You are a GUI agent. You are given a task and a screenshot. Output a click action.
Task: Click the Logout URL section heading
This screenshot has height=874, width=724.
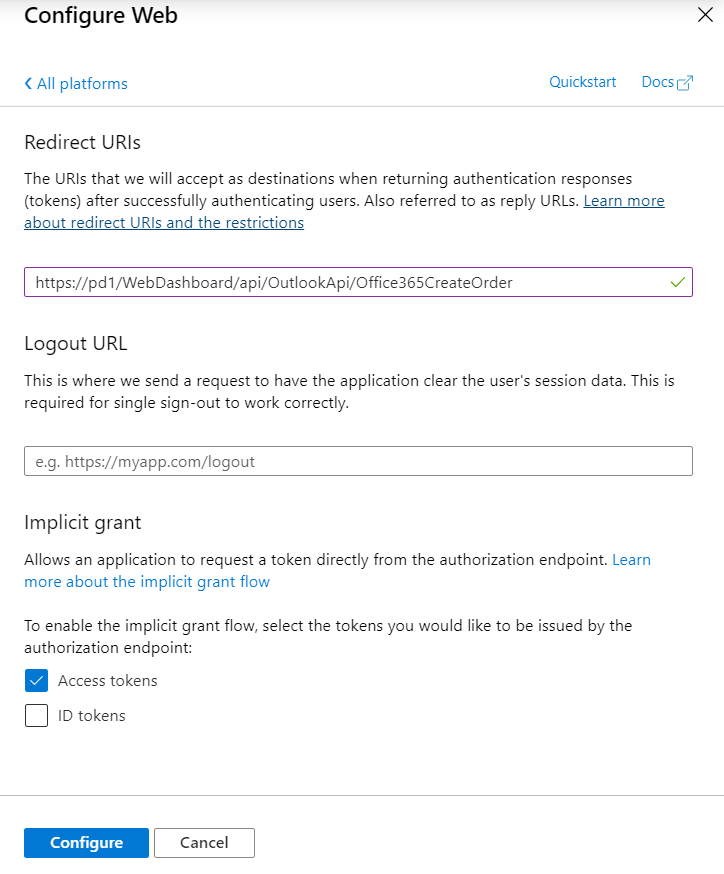[76, 343]
